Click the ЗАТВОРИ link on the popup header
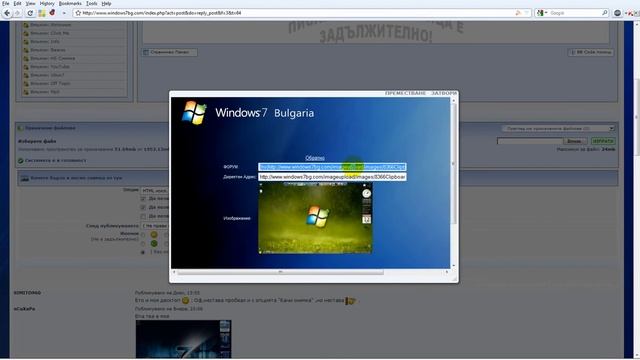 (444, 93)
